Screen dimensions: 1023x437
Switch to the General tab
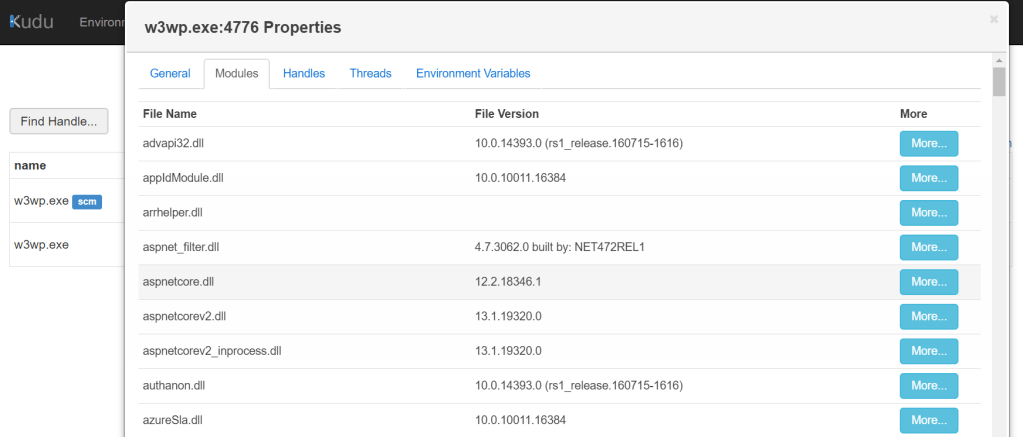point(170,74)
